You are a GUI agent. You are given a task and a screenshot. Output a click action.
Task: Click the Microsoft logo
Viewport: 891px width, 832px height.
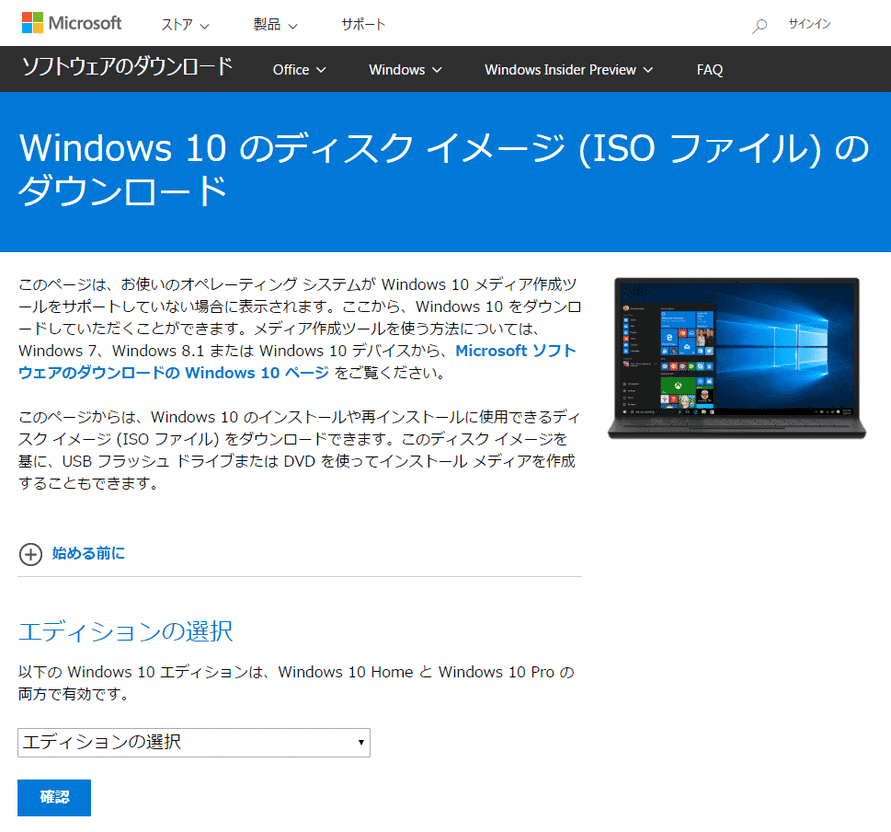click(72, 23)
